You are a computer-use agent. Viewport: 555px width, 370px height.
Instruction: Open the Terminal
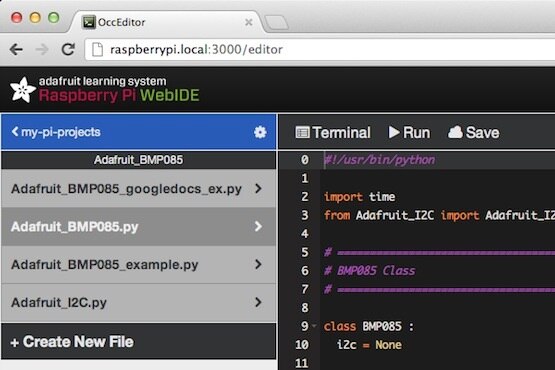pyautogui.click(x=333, y=132)
